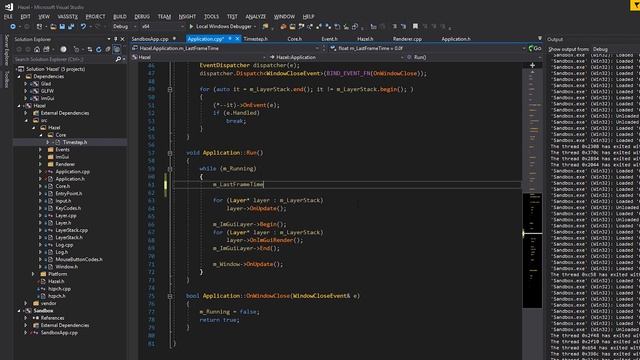Select EntryPoint.h in the tree
640x360 pixels.
69,194
